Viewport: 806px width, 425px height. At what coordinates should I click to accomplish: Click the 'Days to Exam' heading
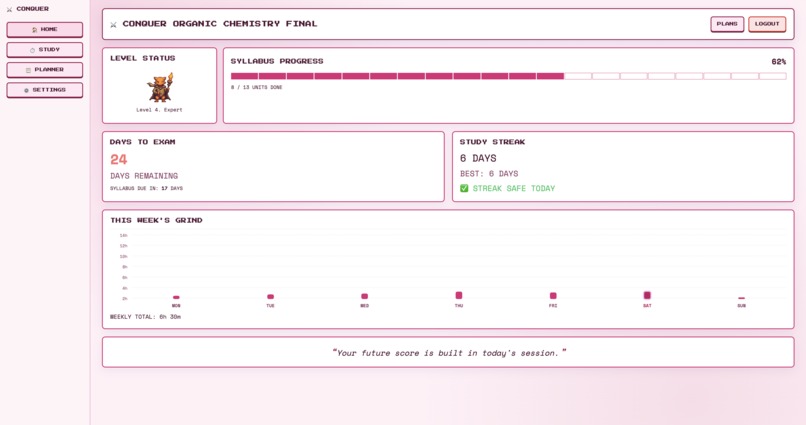coord(142,142)
